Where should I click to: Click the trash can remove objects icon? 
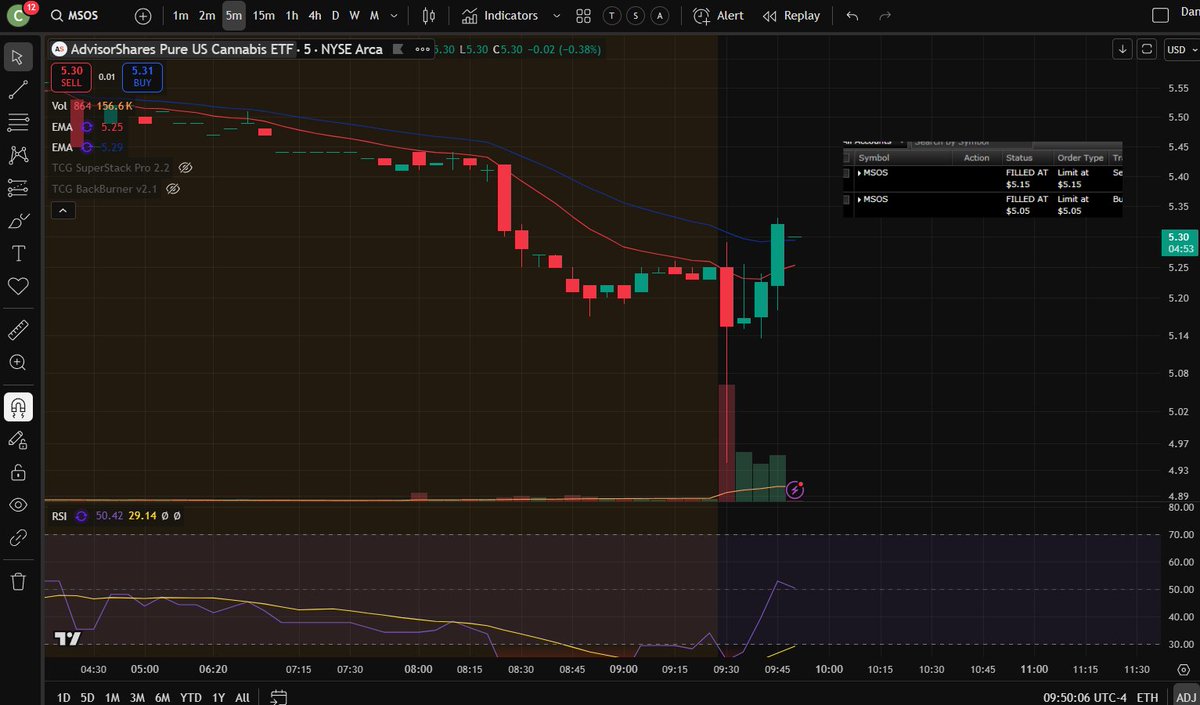coord(17,581)
